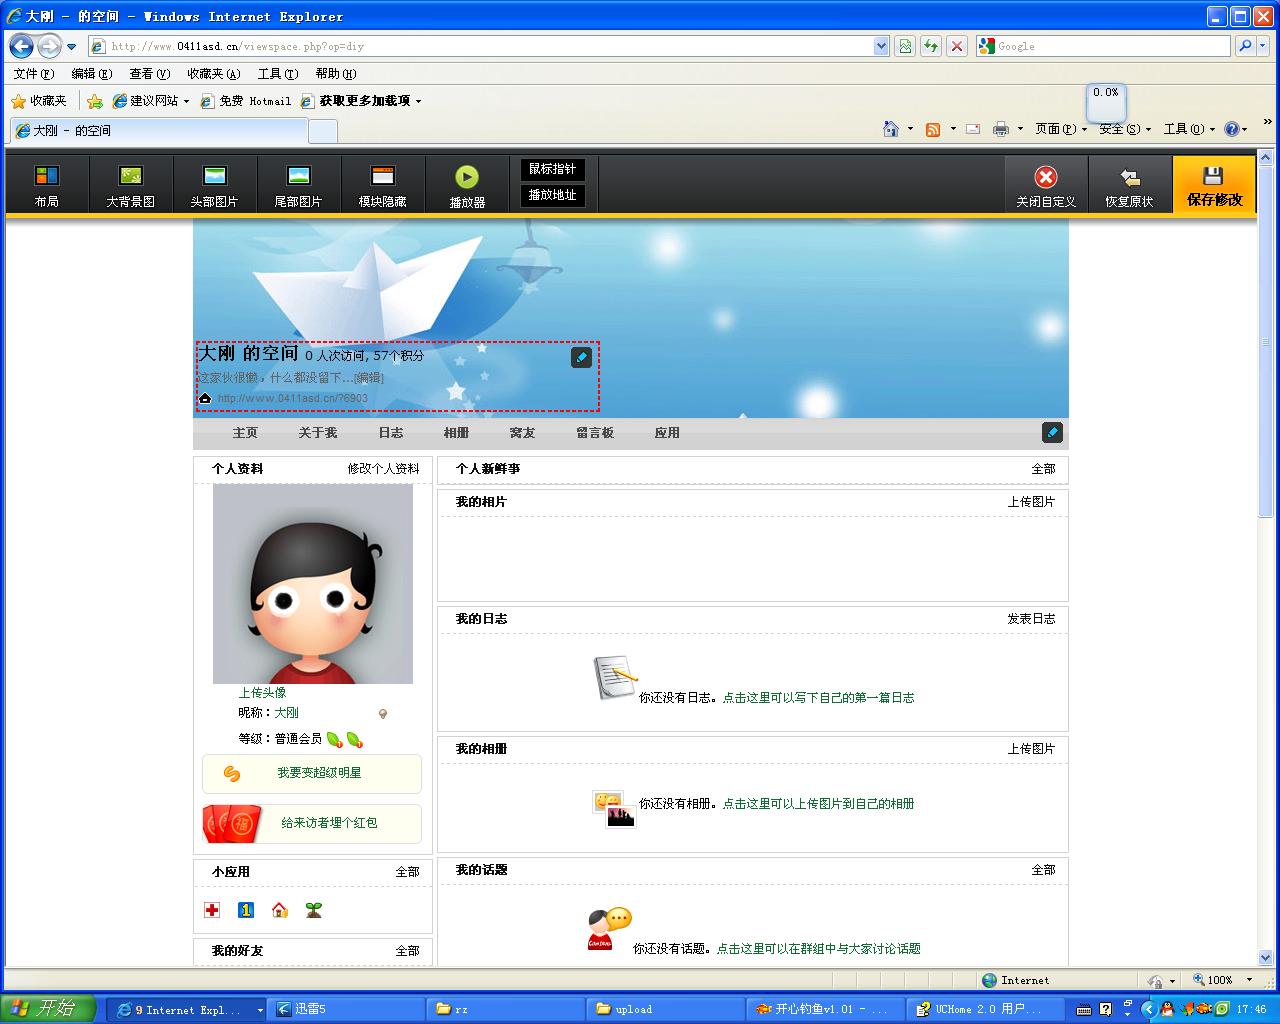Open 查看 menu
This screenshot has height=1024, width=1280.
[x=150, y=74]
